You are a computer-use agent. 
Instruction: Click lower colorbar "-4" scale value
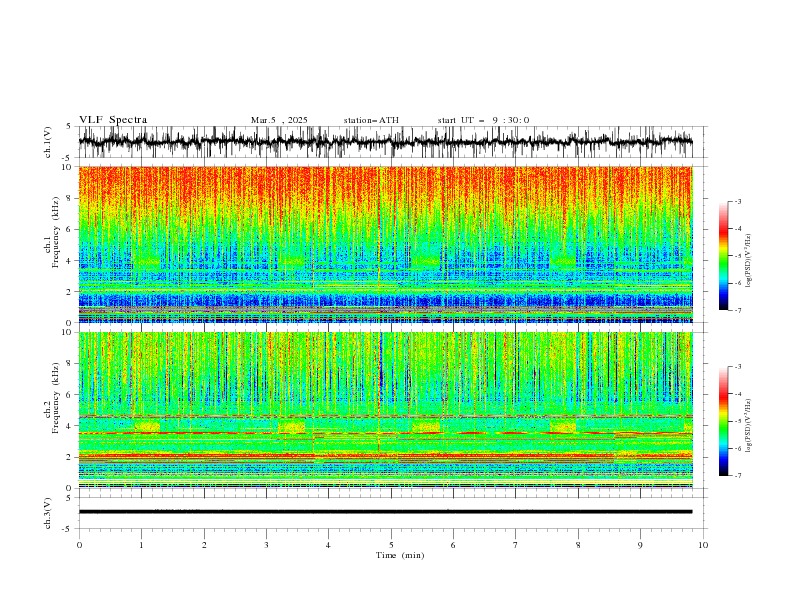[738, 394]
